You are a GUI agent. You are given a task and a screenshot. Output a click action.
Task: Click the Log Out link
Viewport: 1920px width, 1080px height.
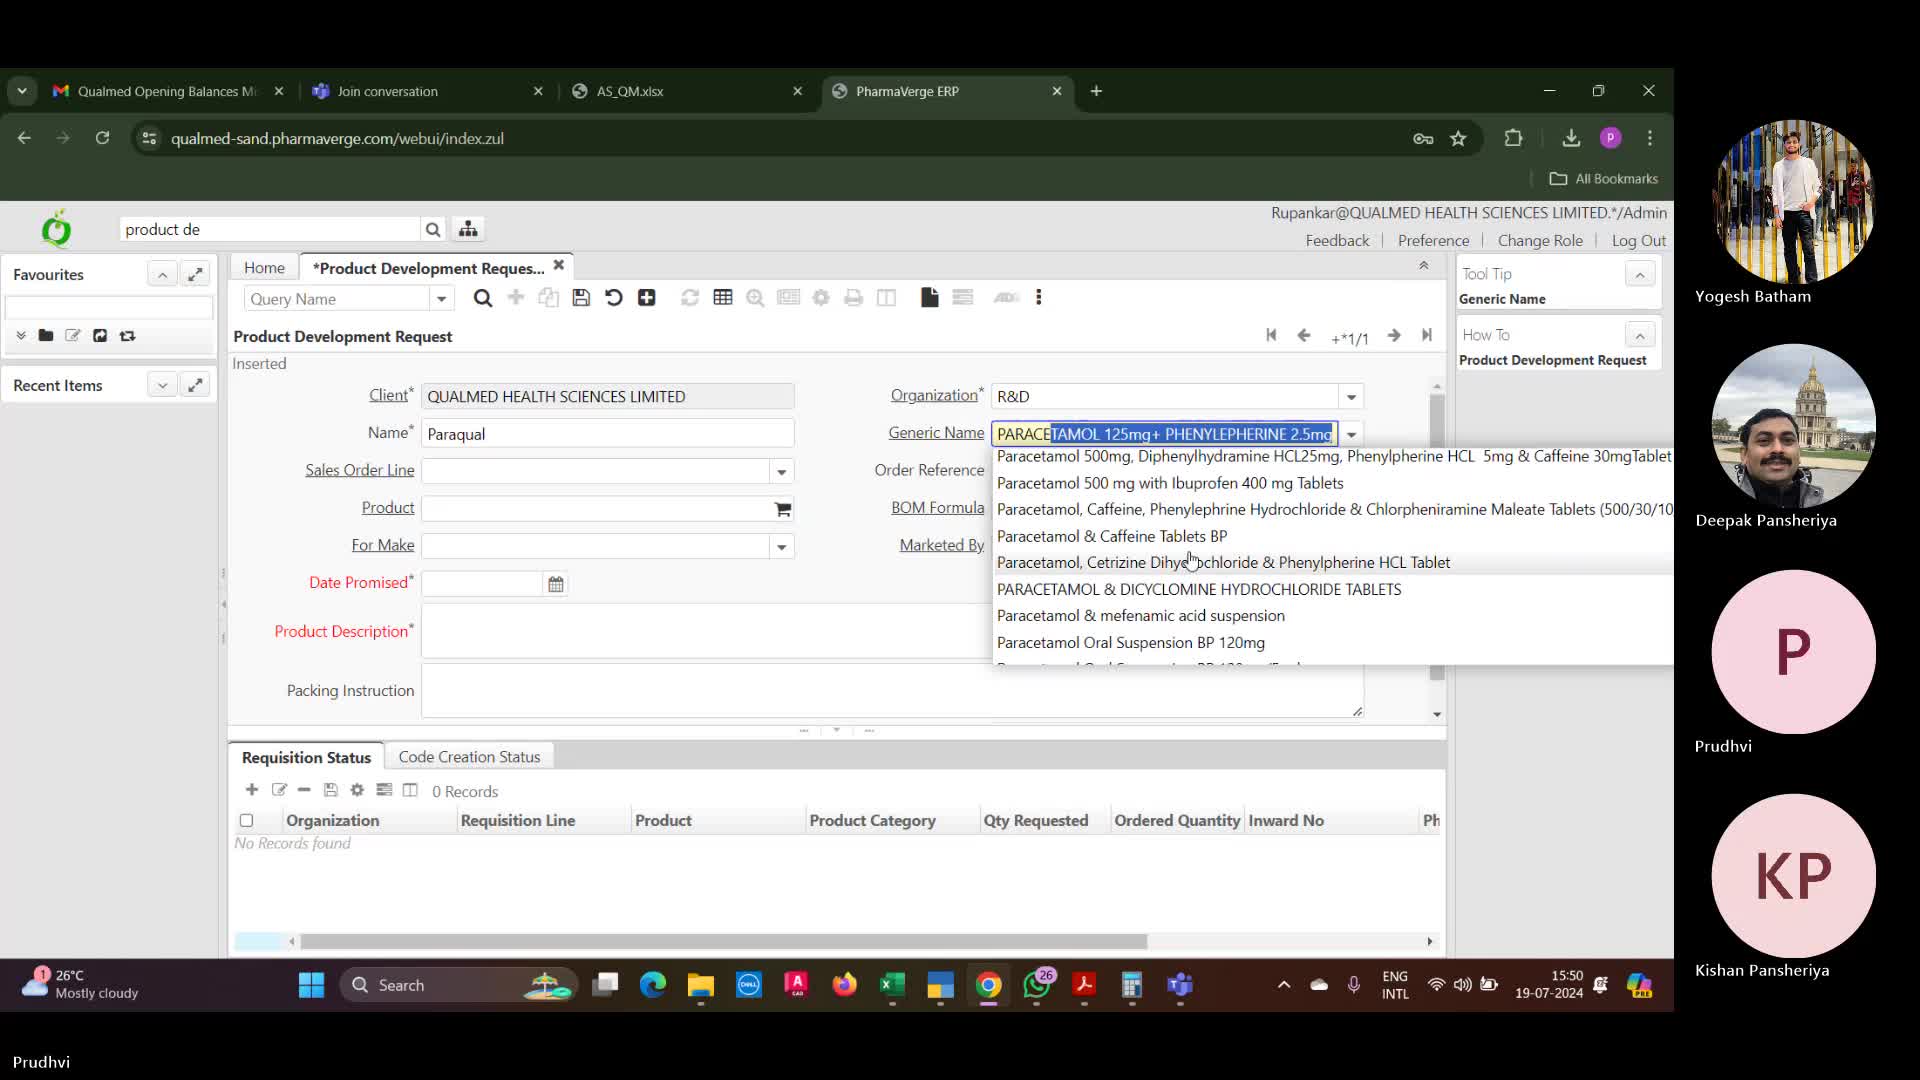pos(1638,241)
